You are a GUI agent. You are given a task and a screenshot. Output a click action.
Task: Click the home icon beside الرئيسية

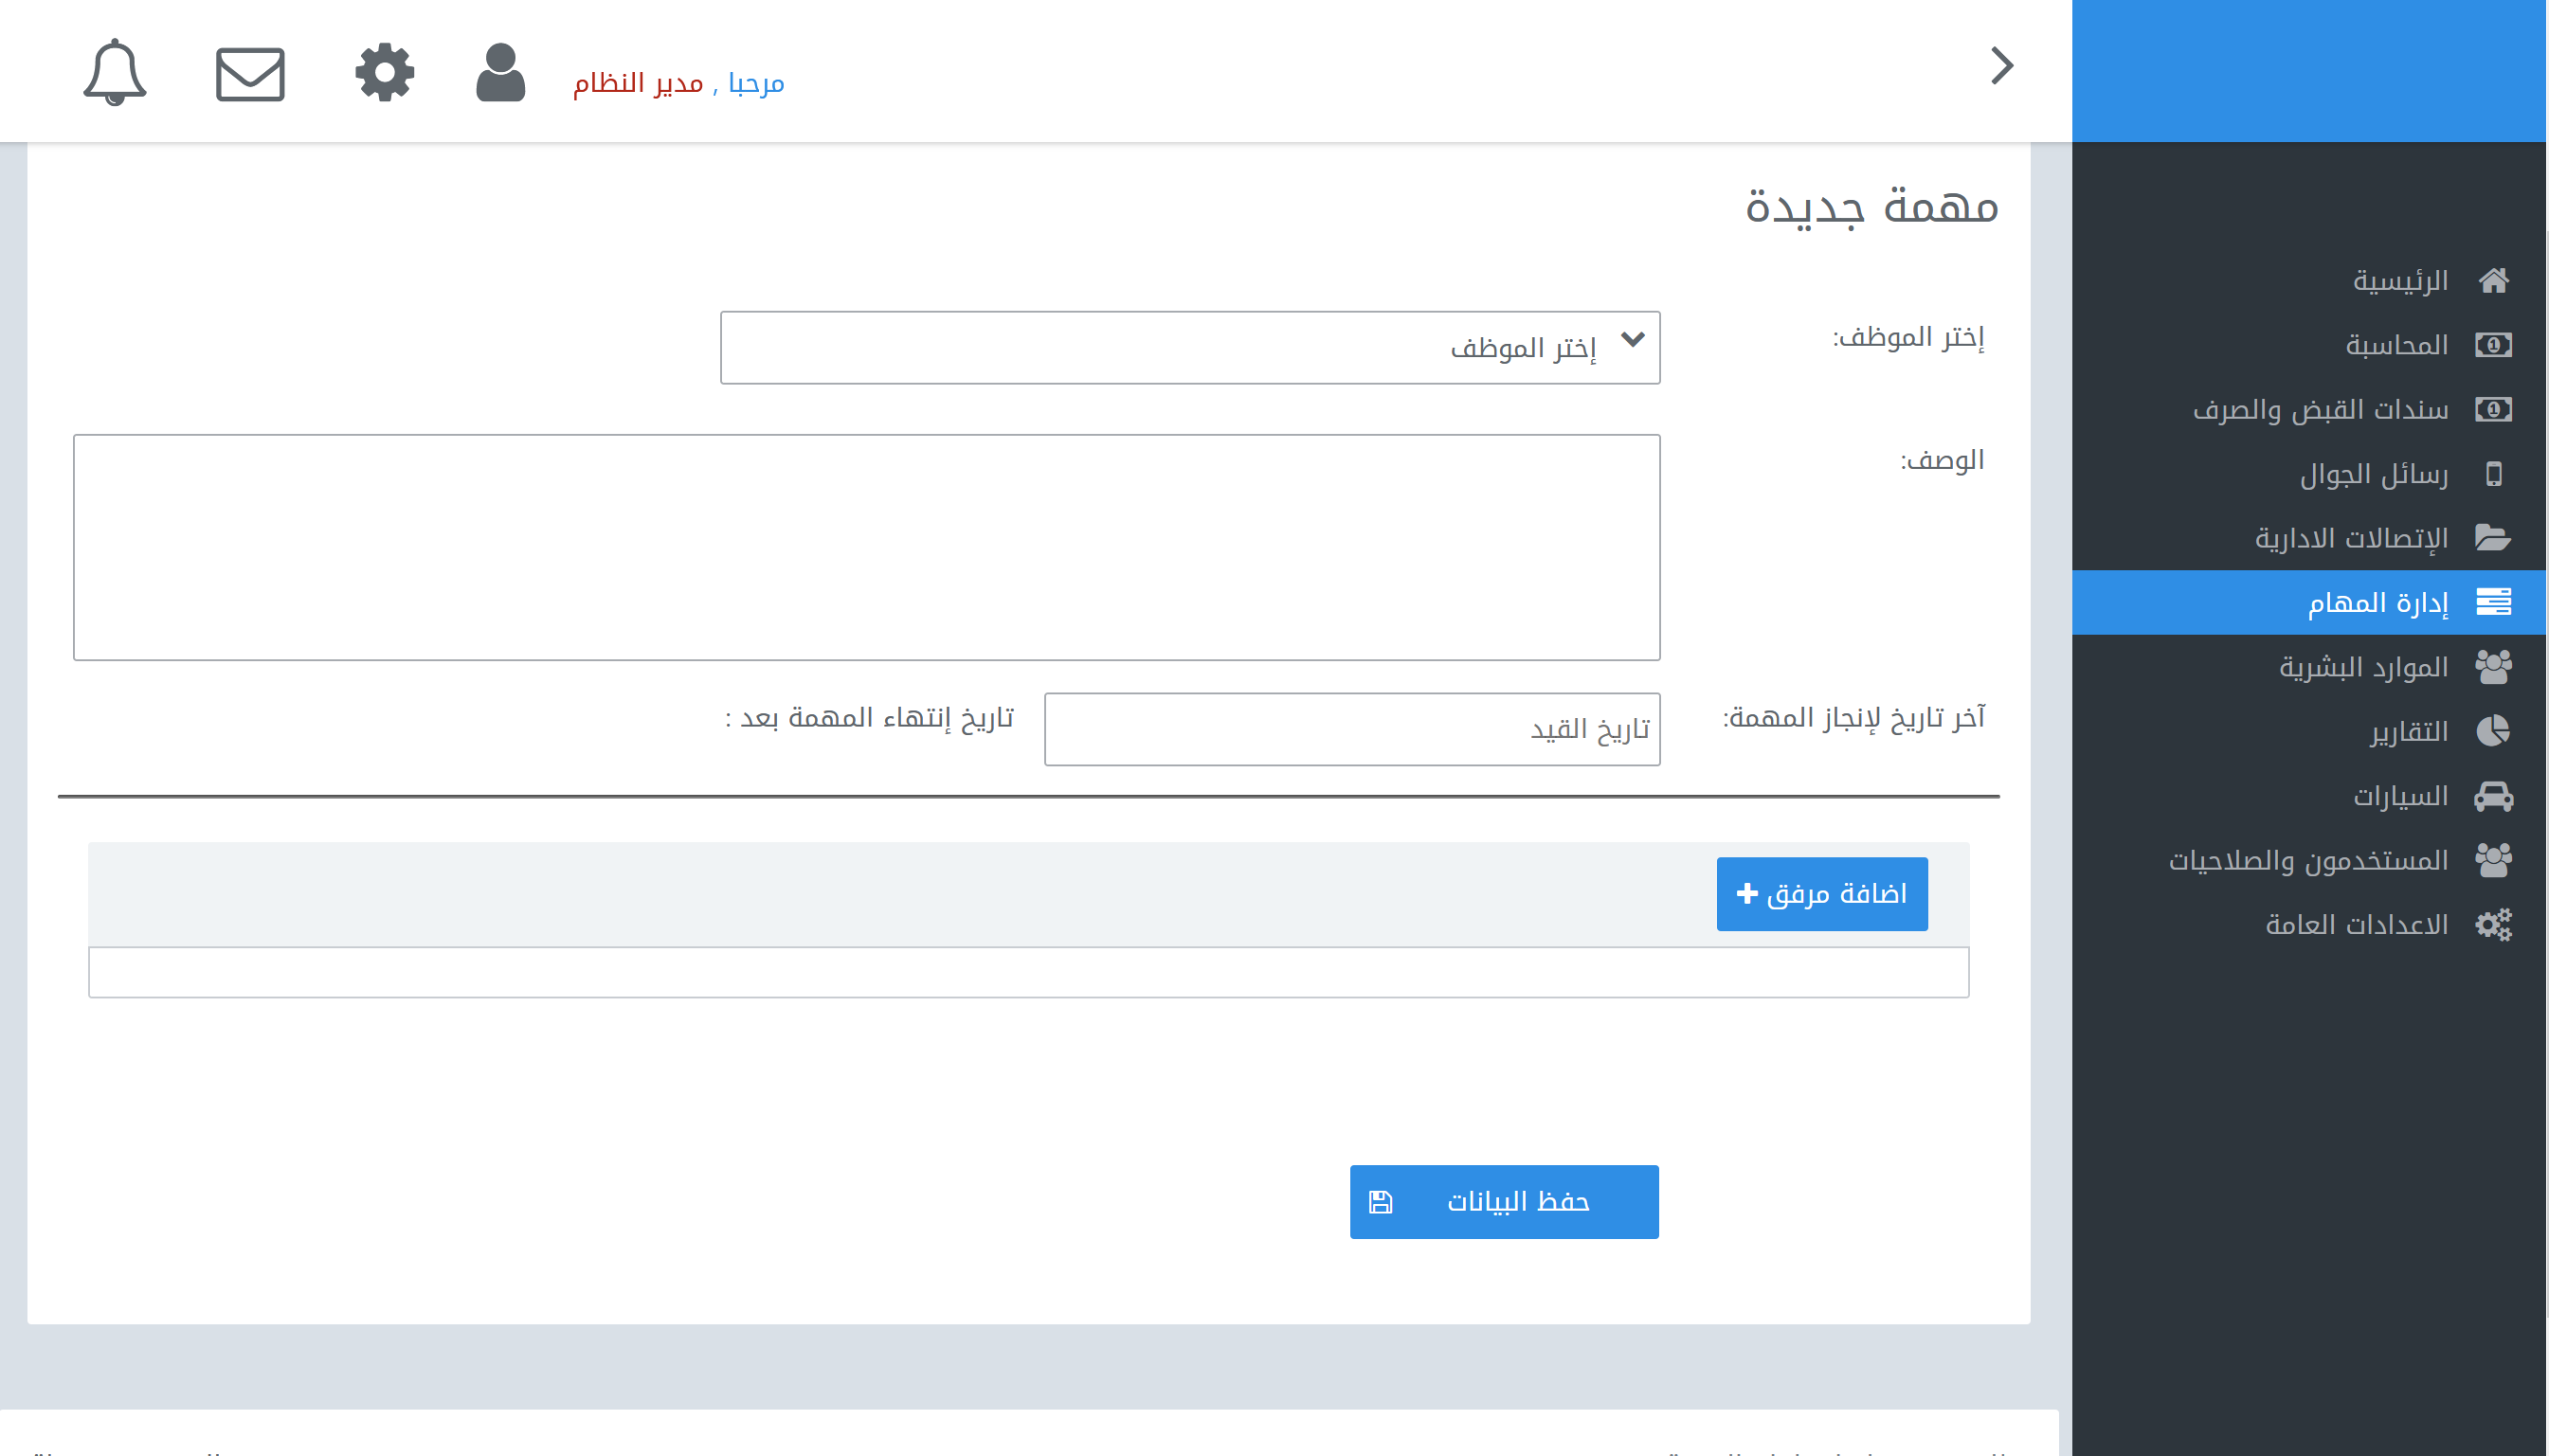coord(2495,280)
